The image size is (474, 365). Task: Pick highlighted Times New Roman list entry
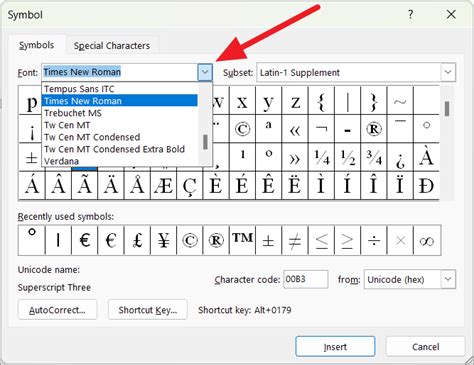120,101
